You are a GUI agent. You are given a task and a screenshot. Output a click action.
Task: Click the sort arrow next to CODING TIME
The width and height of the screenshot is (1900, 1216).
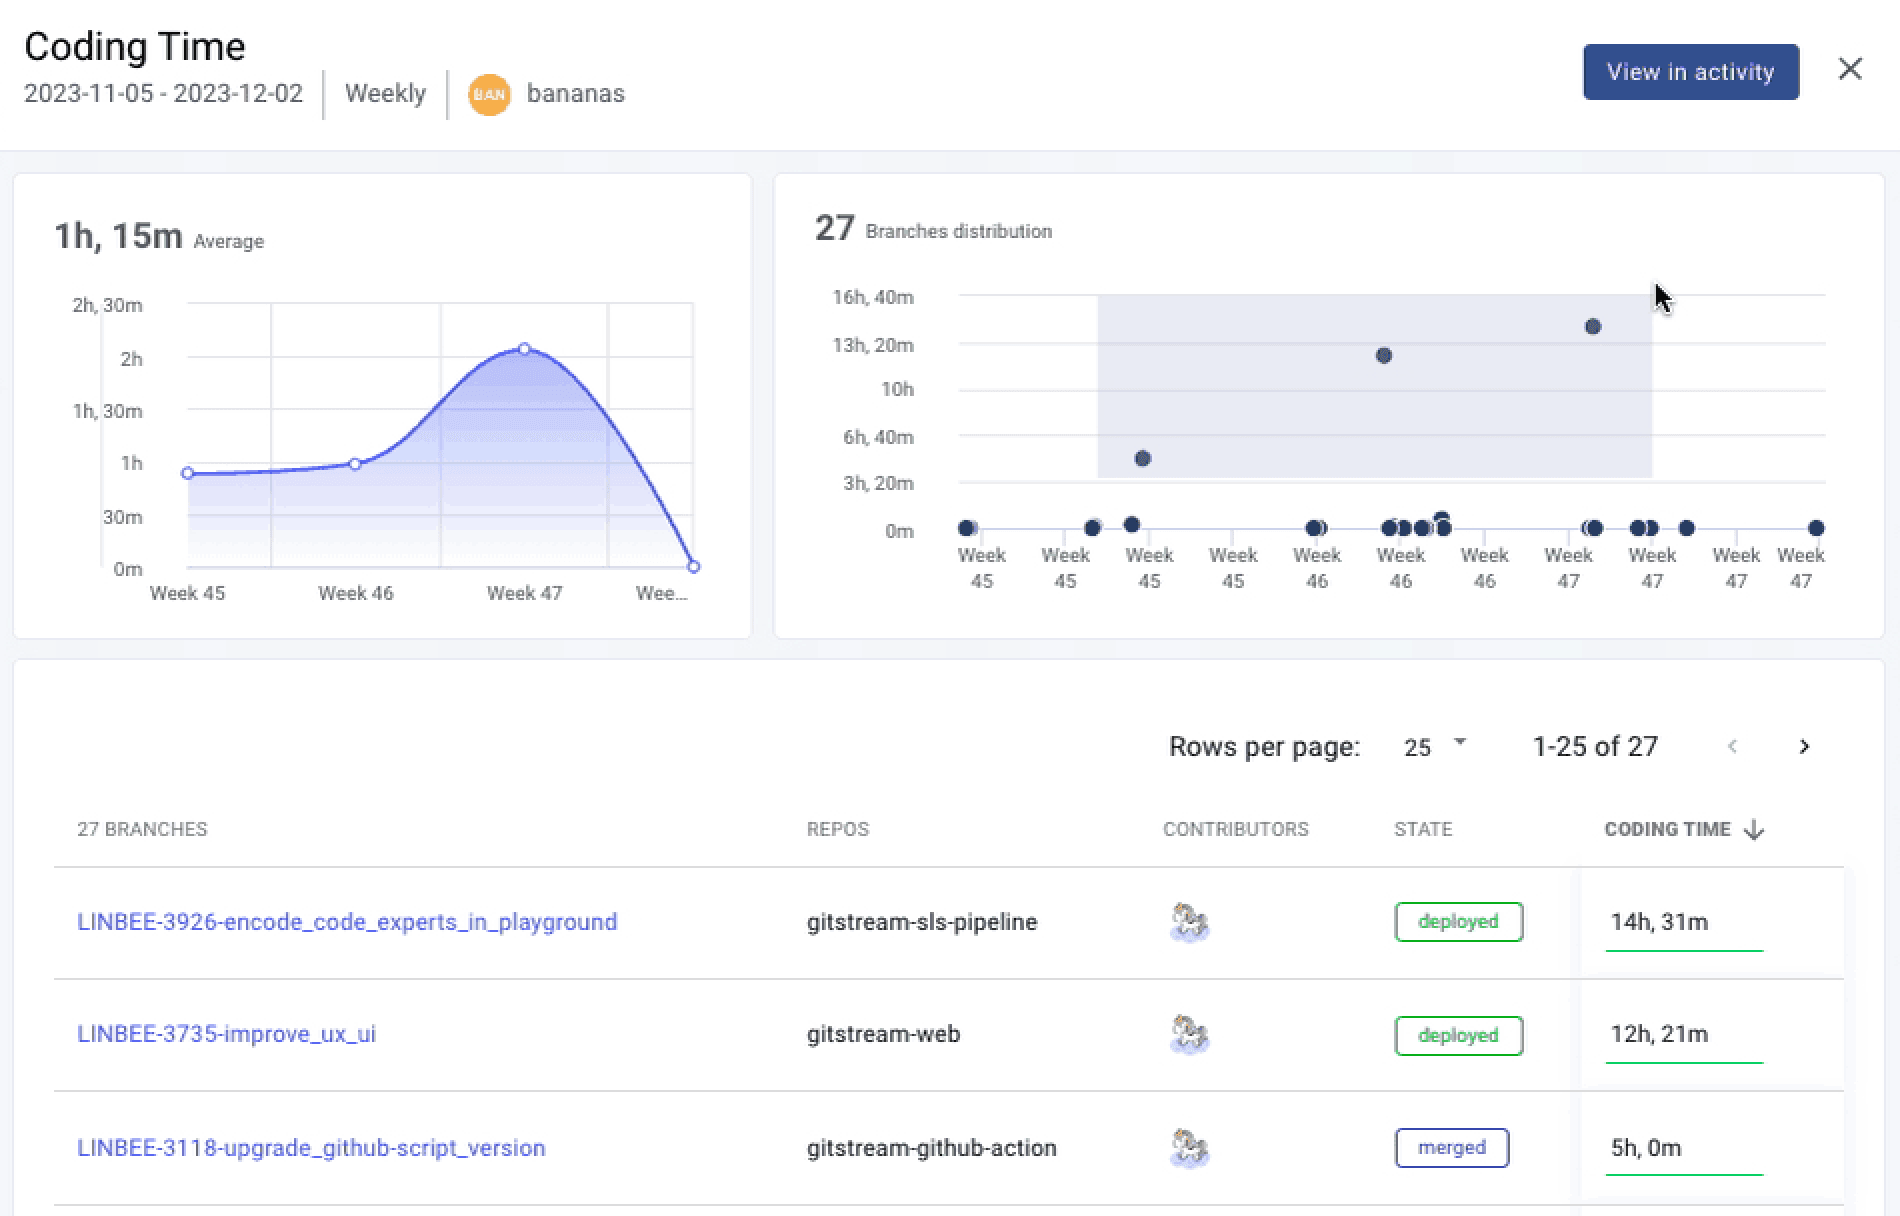(1755, 829)
